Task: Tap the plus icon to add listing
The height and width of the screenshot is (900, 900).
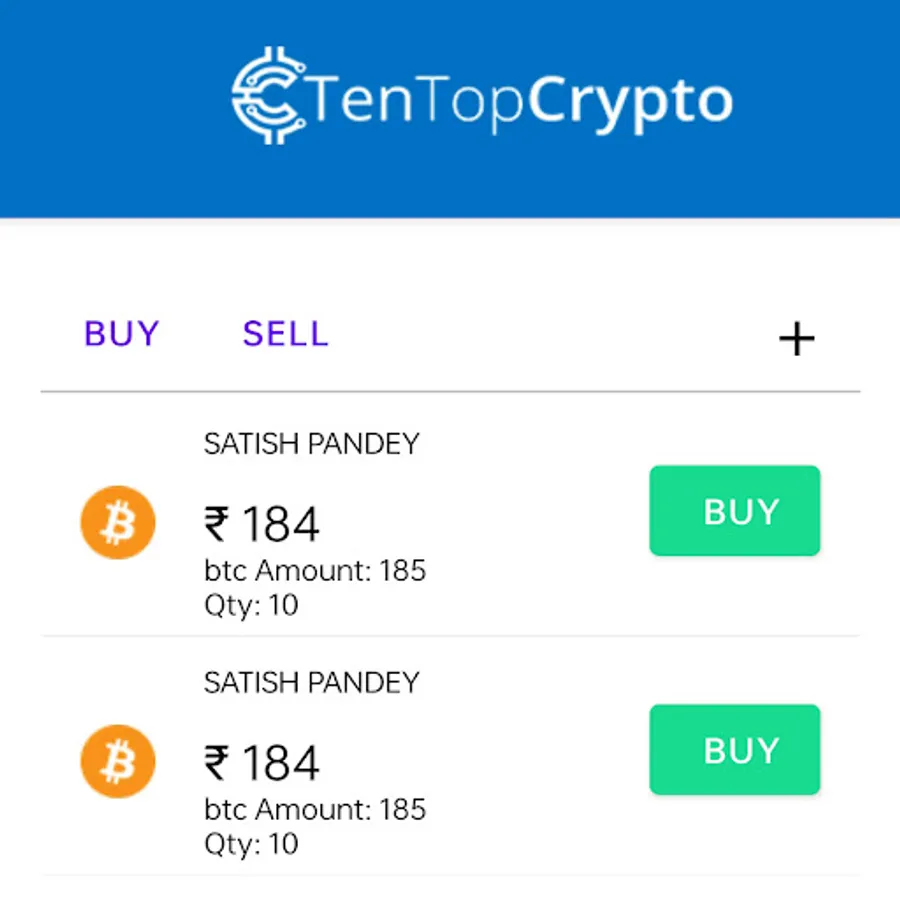Action: tap(796, 340)
